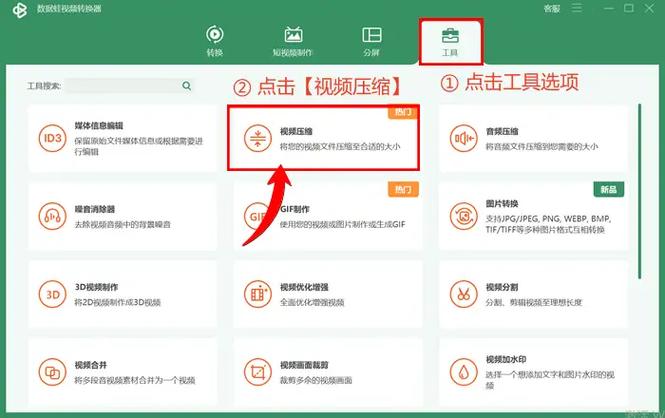This screenshot has width=665, height=418.
Task: Click the 3D视频制作 icon
Action: pyautogui.click(x=53, y=294)
